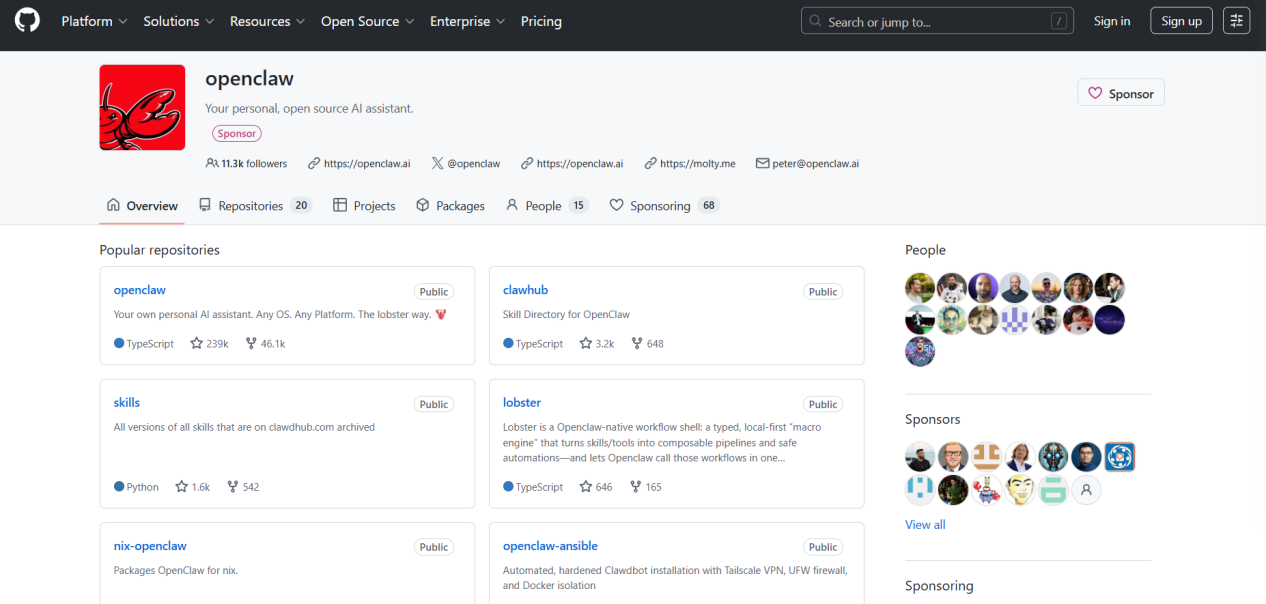Expand the Solutions dropdown menu
1266x604 pixels.
(x=178, y=21)
